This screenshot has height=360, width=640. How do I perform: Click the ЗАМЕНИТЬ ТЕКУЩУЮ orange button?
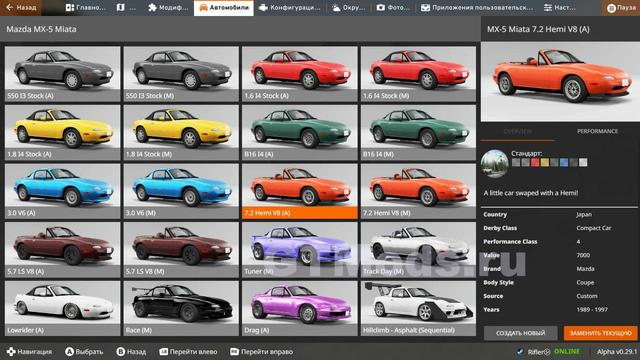600,333
